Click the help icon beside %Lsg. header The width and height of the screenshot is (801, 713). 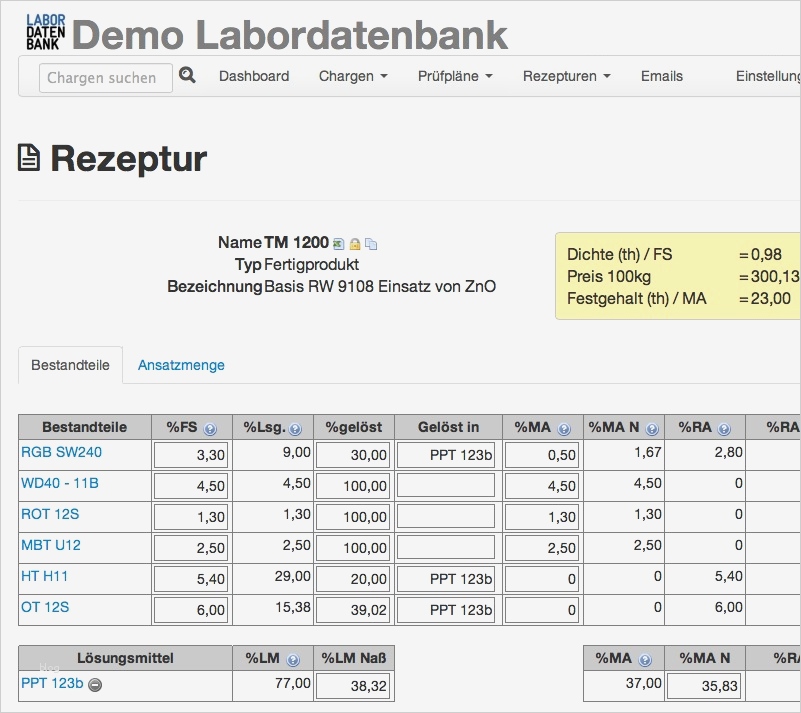295,429
